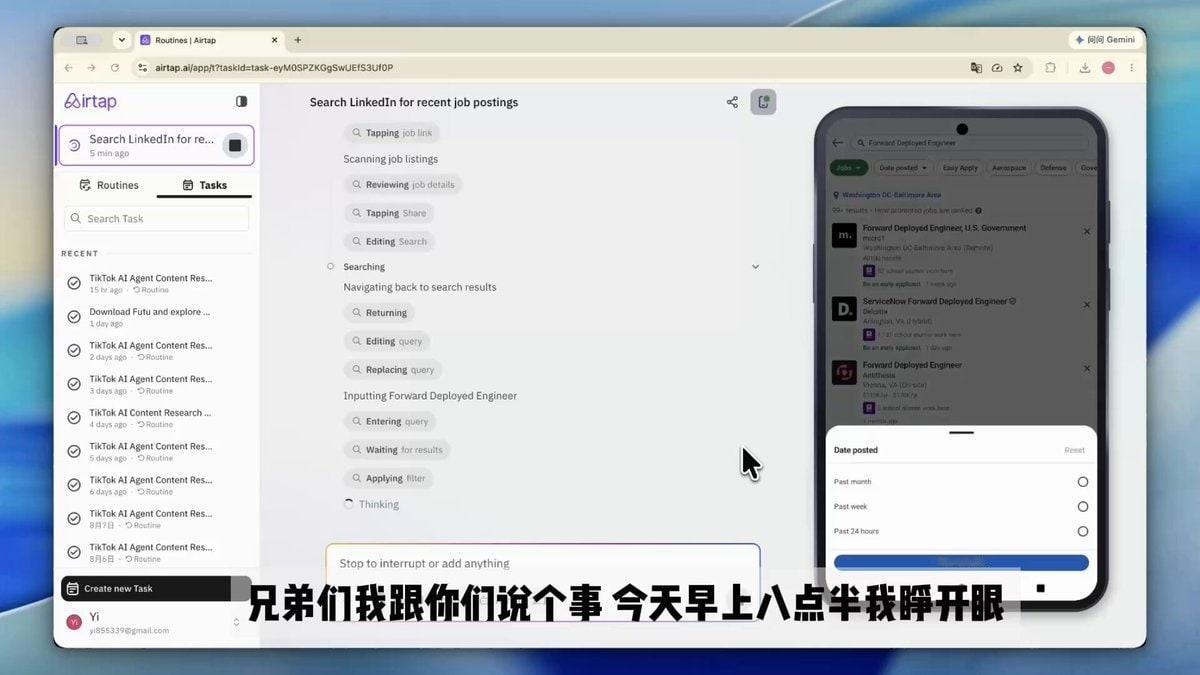Open a new browser tab
The width and height of the screenshot is (1200, 675).
click(x=297, y=40)
